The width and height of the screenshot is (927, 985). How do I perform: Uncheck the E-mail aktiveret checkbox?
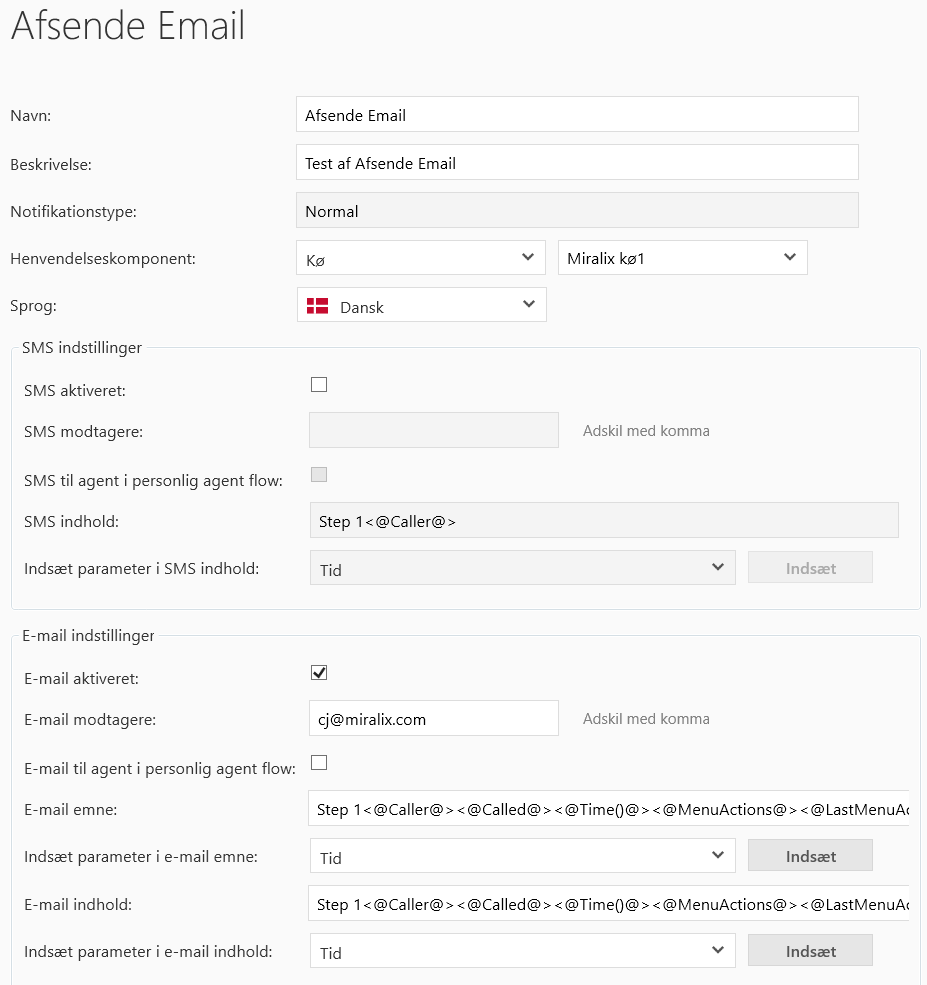coord(319,673)
